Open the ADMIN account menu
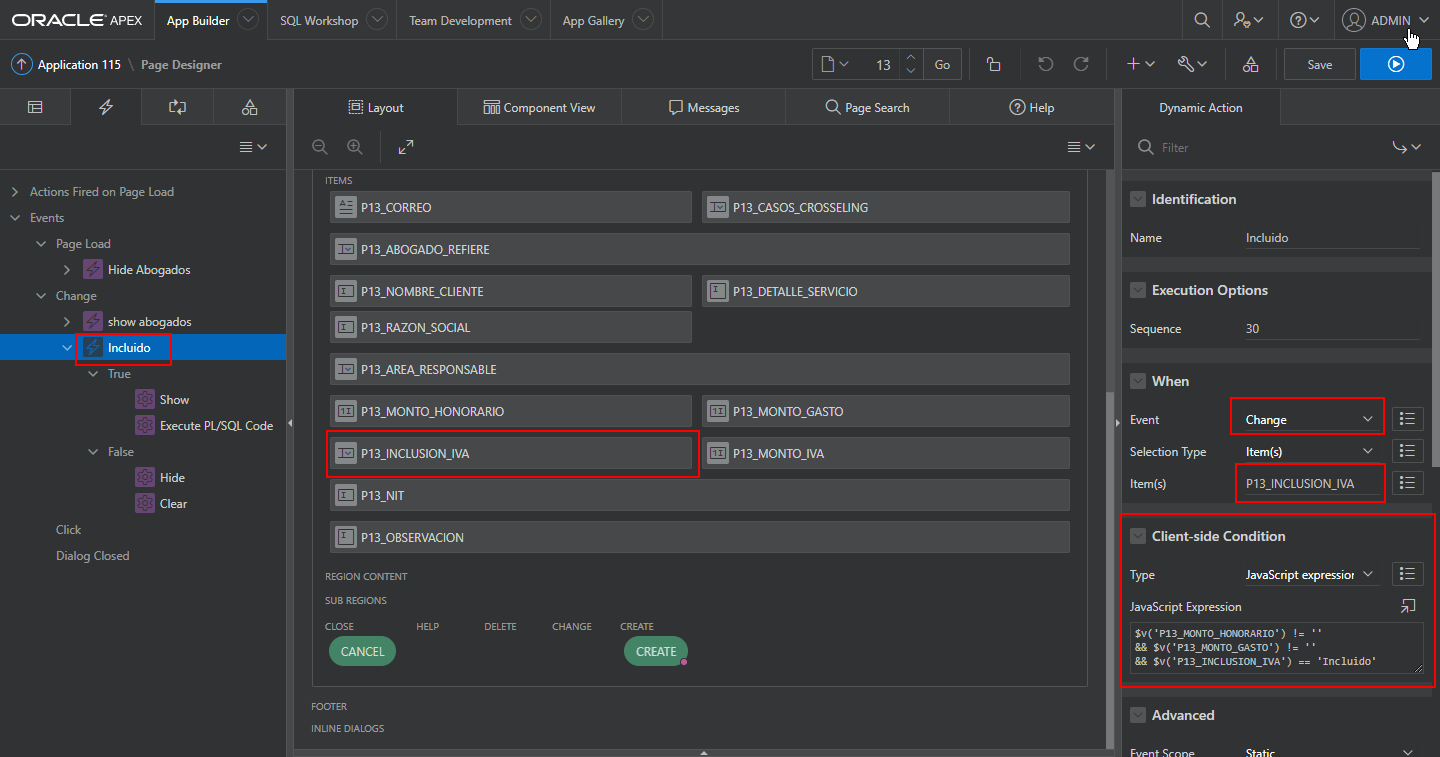The image size is (1440, 757). pos(1386,20)
